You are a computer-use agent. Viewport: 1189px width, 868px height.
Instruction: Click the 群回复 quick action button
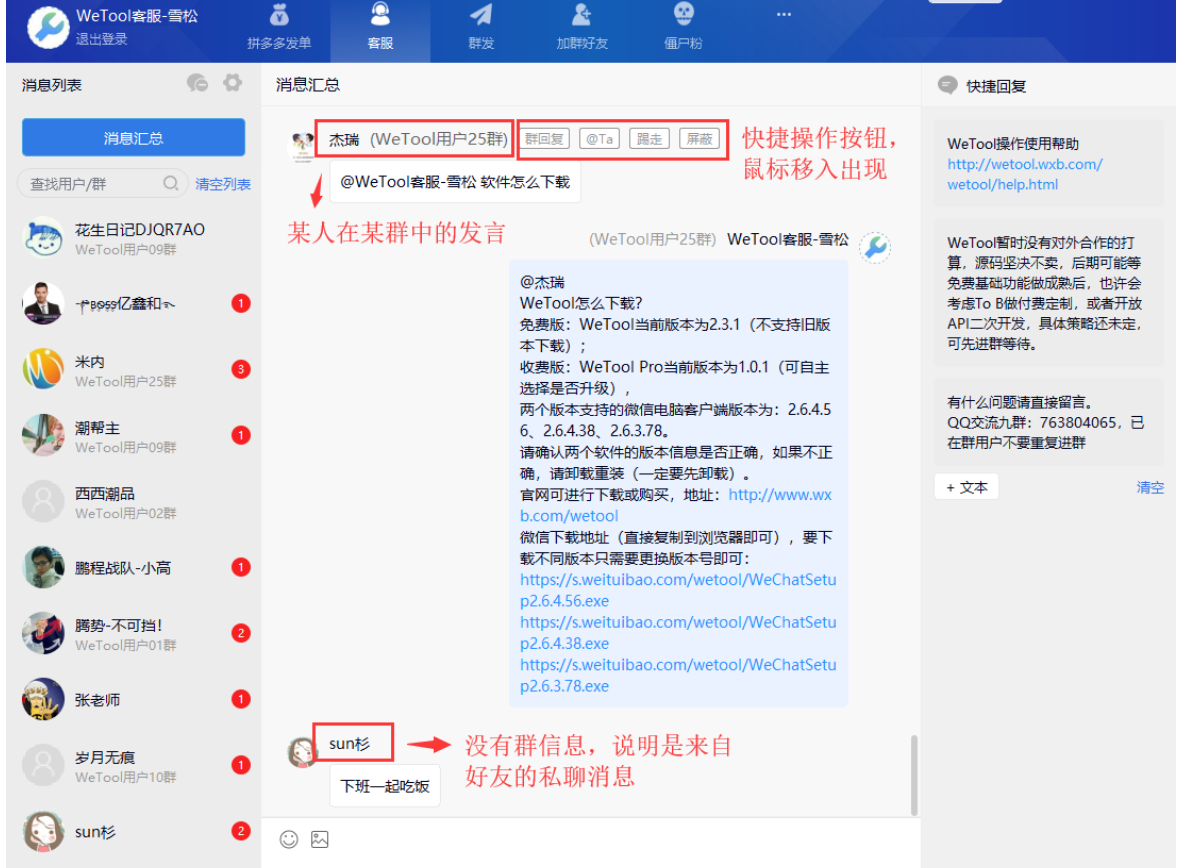(545, 139)
